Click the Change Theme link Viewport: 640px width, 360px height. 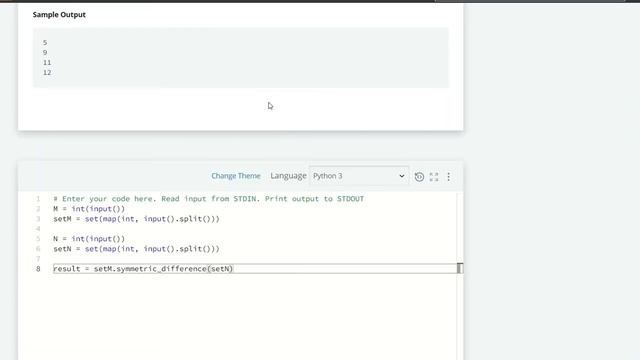click(236, 176)
